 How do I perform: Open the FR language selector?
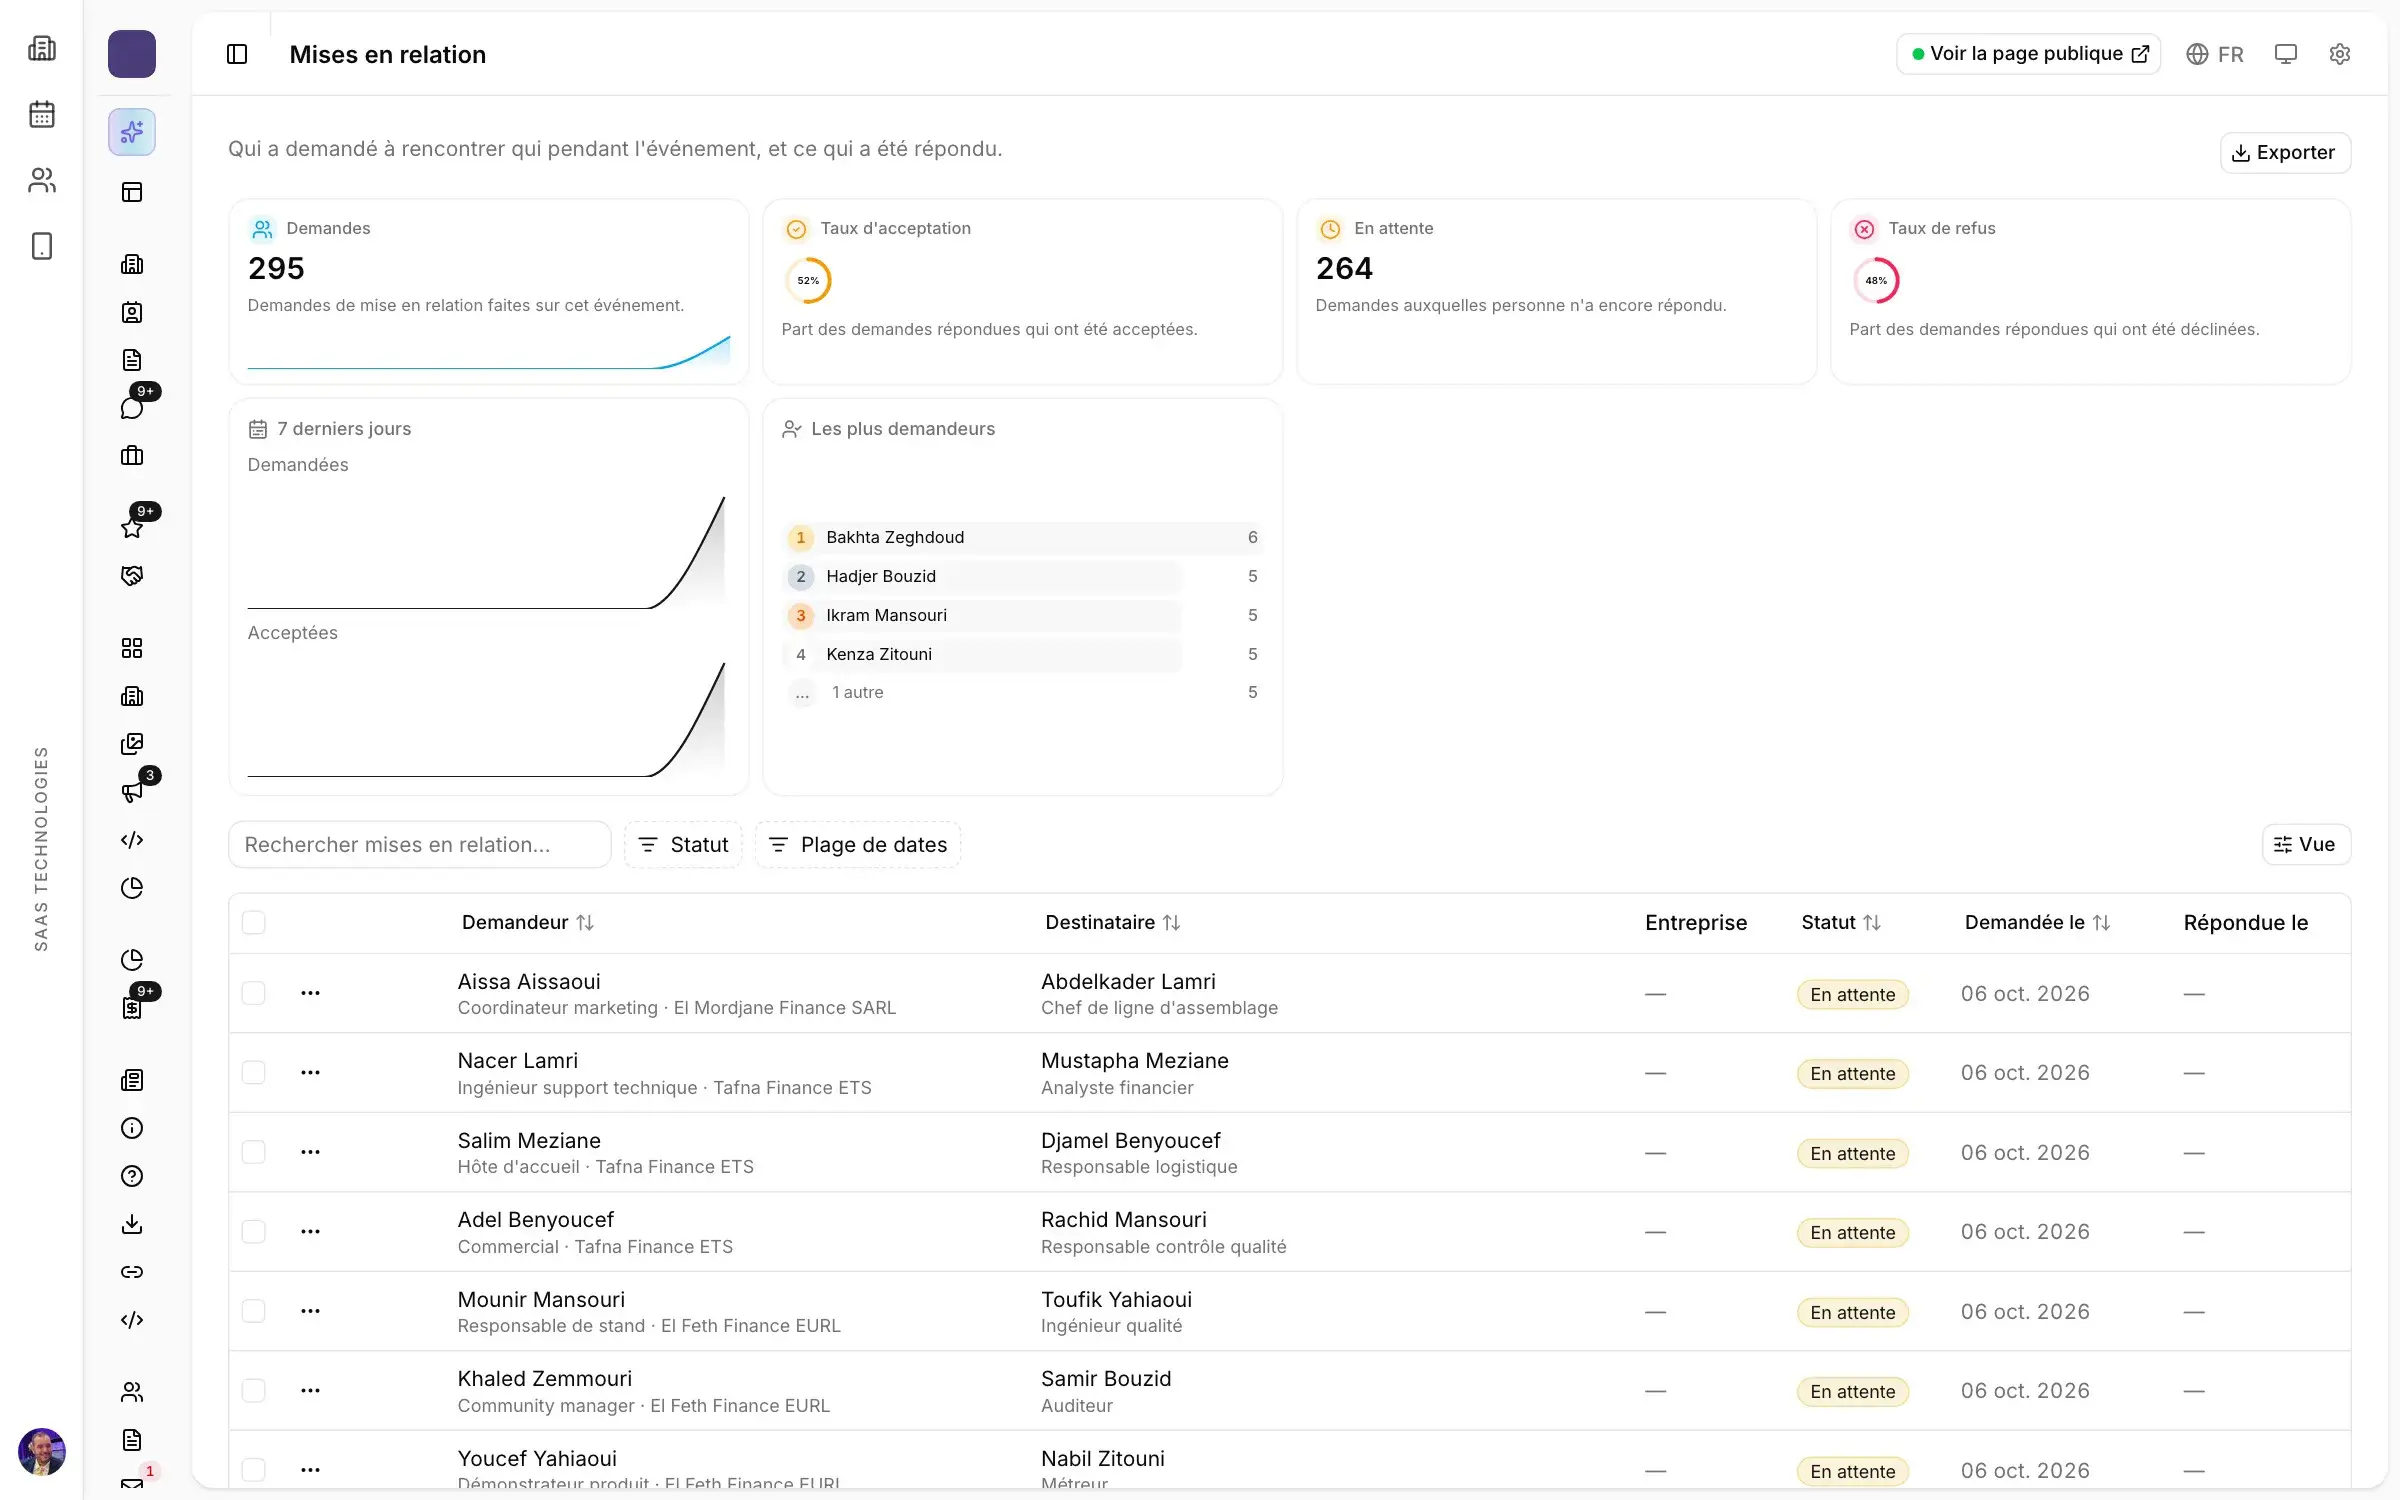[2215, 54]
